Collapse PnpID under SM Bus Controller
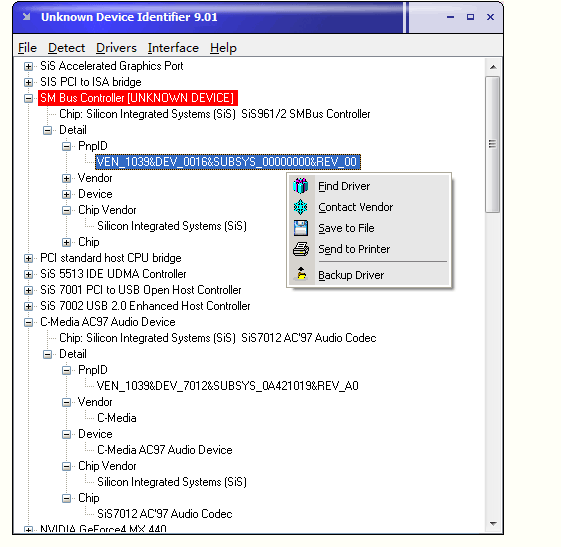This screenshot has width=561, height=547. tap(66, 146)
